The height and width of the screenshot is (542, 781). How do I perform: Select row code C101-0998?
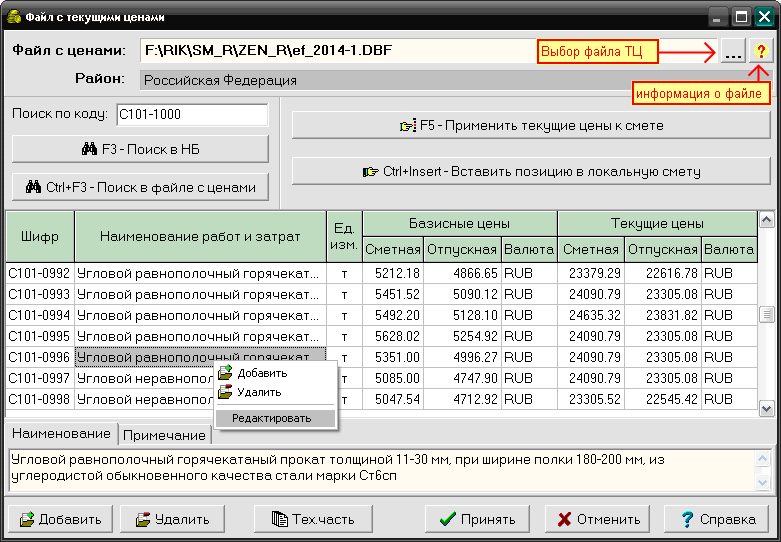coord(39,400)
